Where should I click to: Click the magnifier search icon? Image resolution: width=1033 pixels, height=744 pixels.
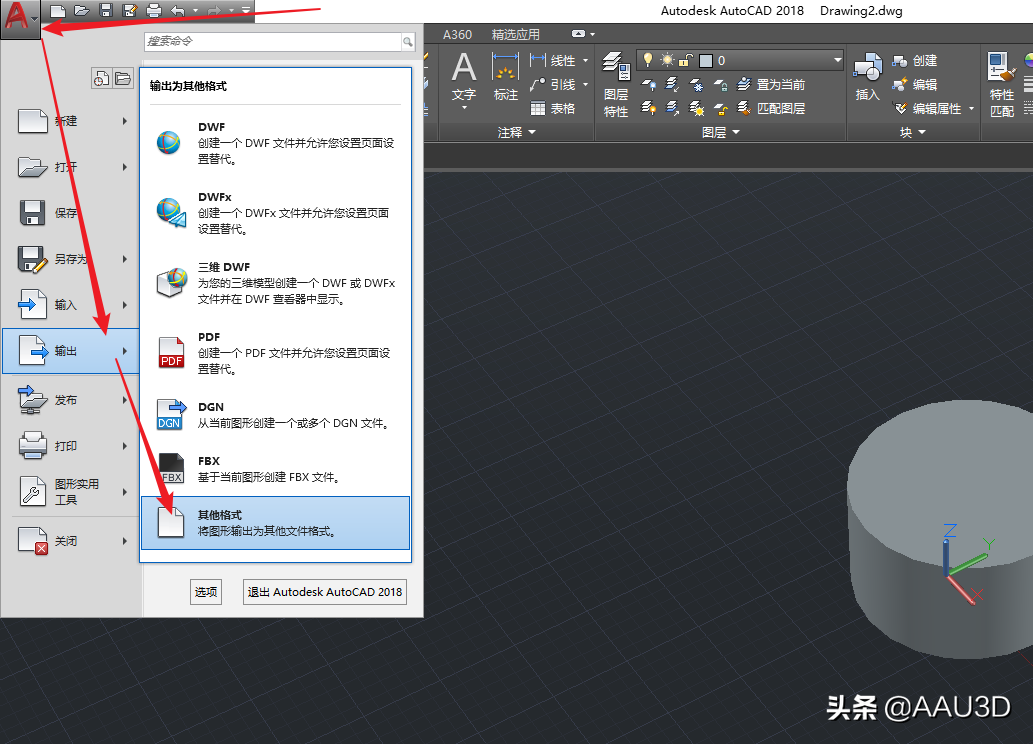pyautogui.click(x=408, y=42)
